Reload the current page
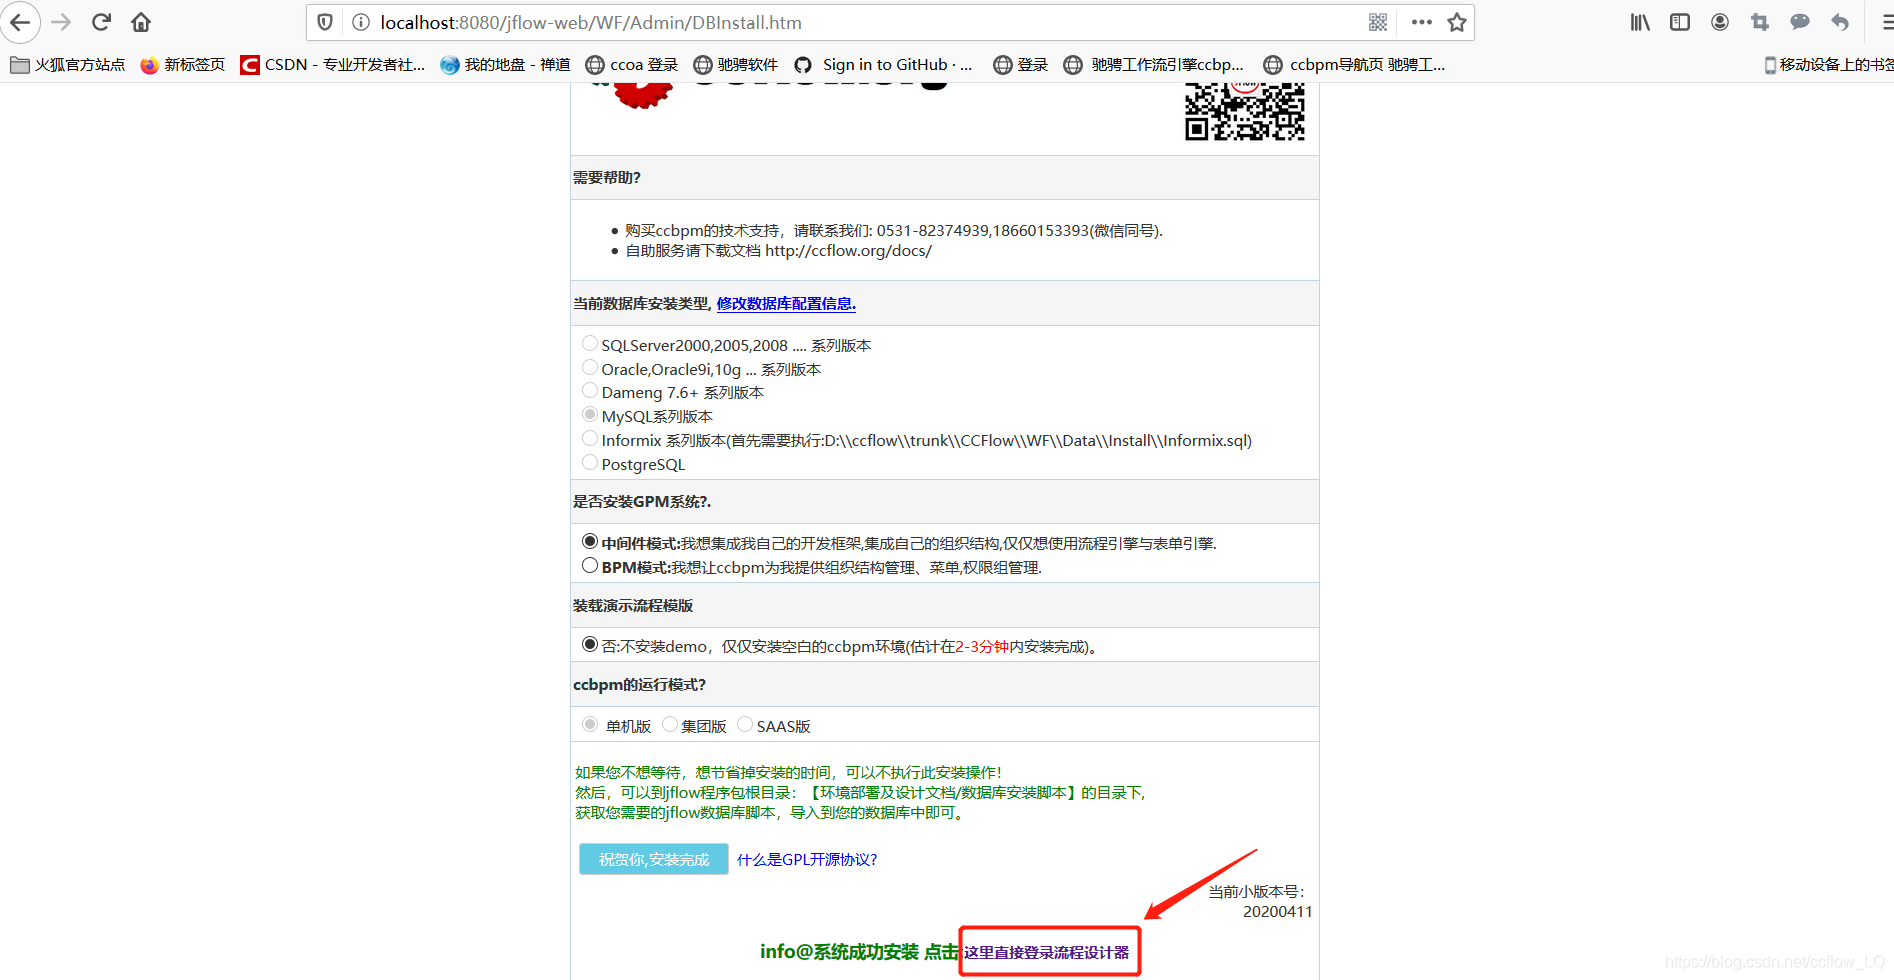Image resolution: width=1894 pixels, height=980 pixels. [x=101, y=22]
